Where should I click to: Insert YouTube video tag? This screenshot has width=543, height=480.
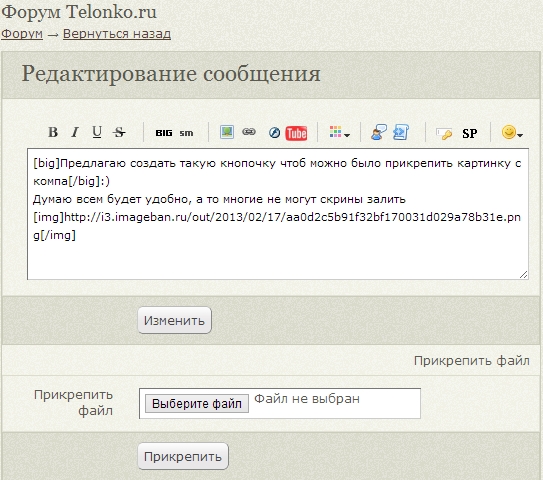pyautogui.click(x=296, y=133)
